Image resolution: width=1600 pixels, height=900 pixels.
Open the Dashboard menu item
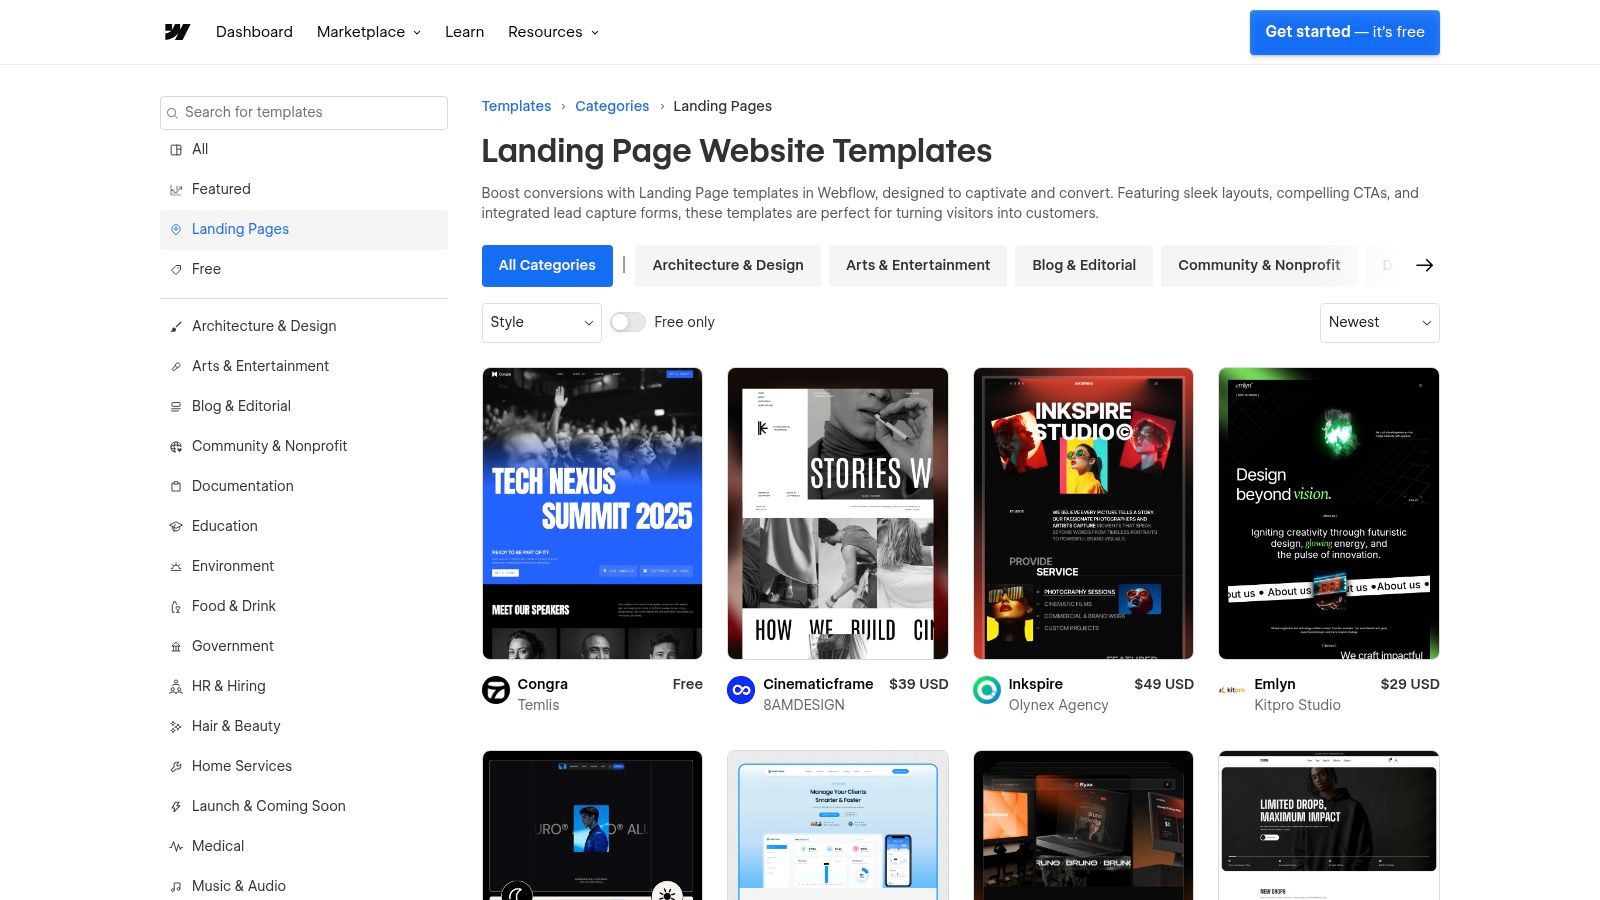click(254, 31)
